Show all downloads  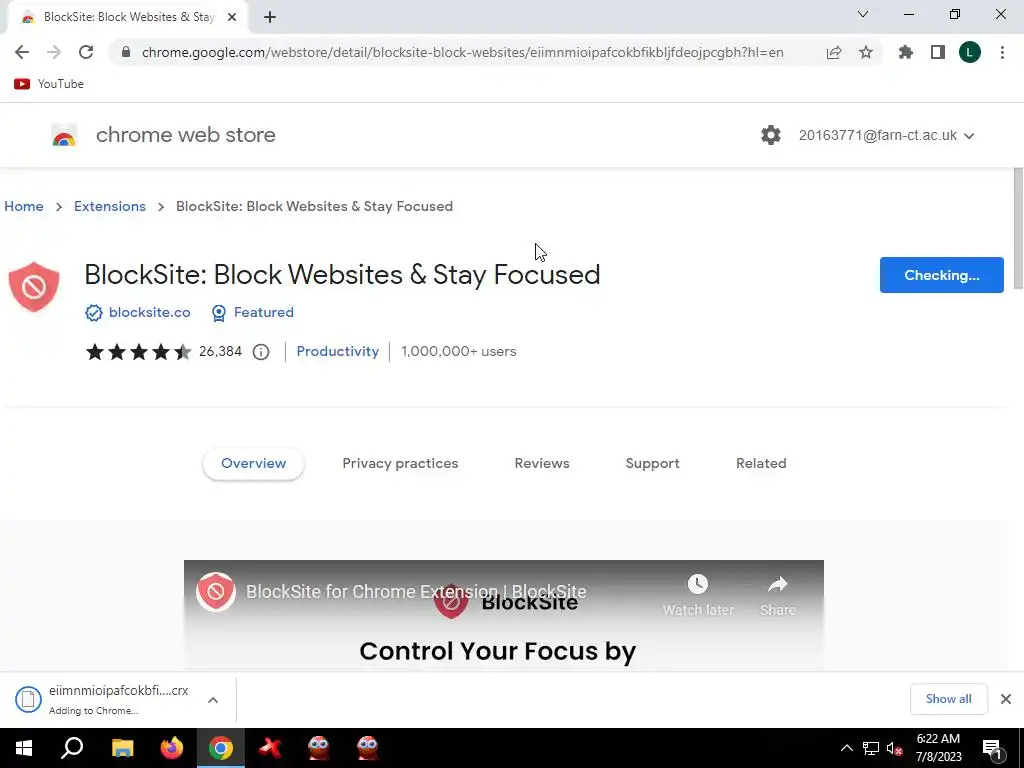tap(948, 699)
